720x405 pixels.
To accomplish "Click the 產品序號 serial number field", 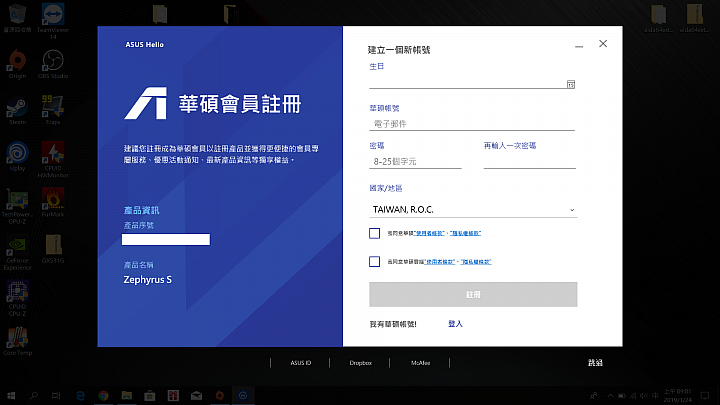I will click(166, 239).
